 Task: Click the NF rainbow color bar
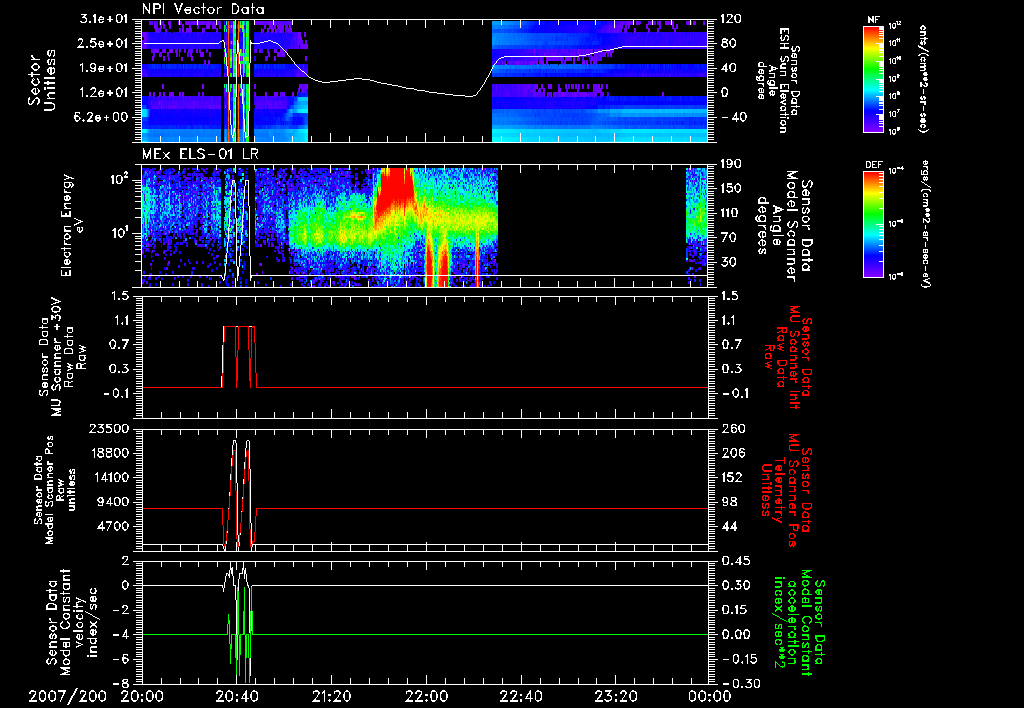tap(873, 78)
